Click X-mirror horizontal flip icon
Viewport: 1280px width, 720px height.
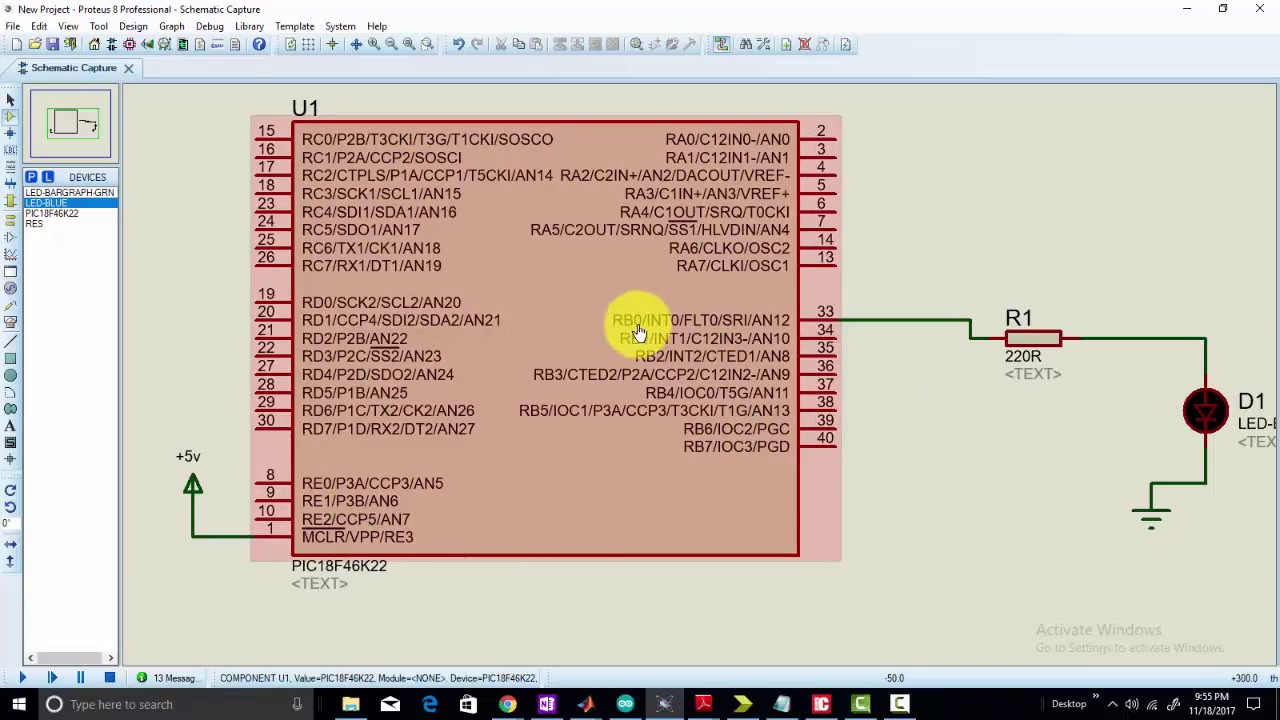click(x=10, y=544)
